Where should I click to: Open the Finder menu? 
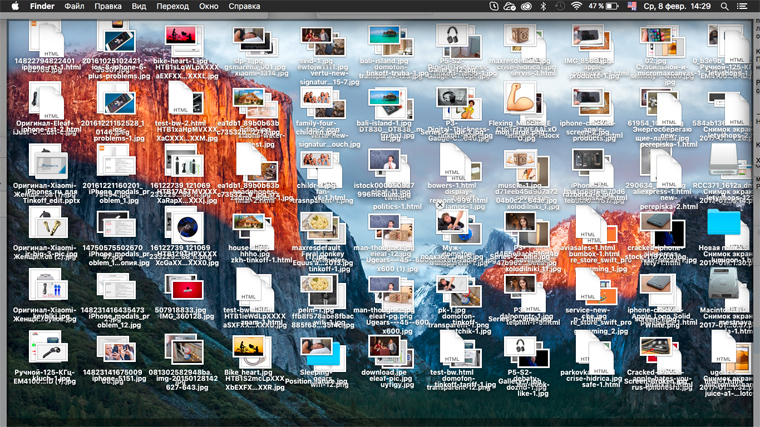pos(43,7)
